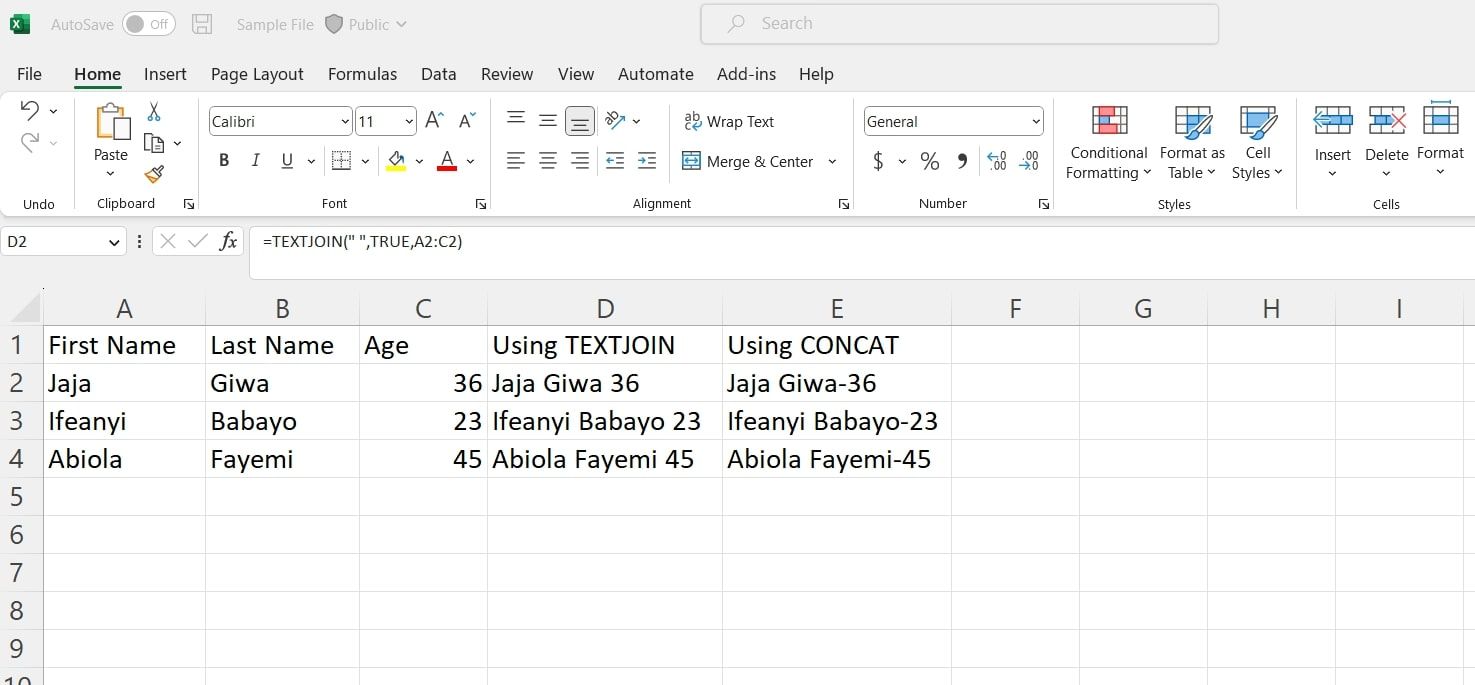
Task: Apply Borders using the grid icon
Action: pos(341,160)
